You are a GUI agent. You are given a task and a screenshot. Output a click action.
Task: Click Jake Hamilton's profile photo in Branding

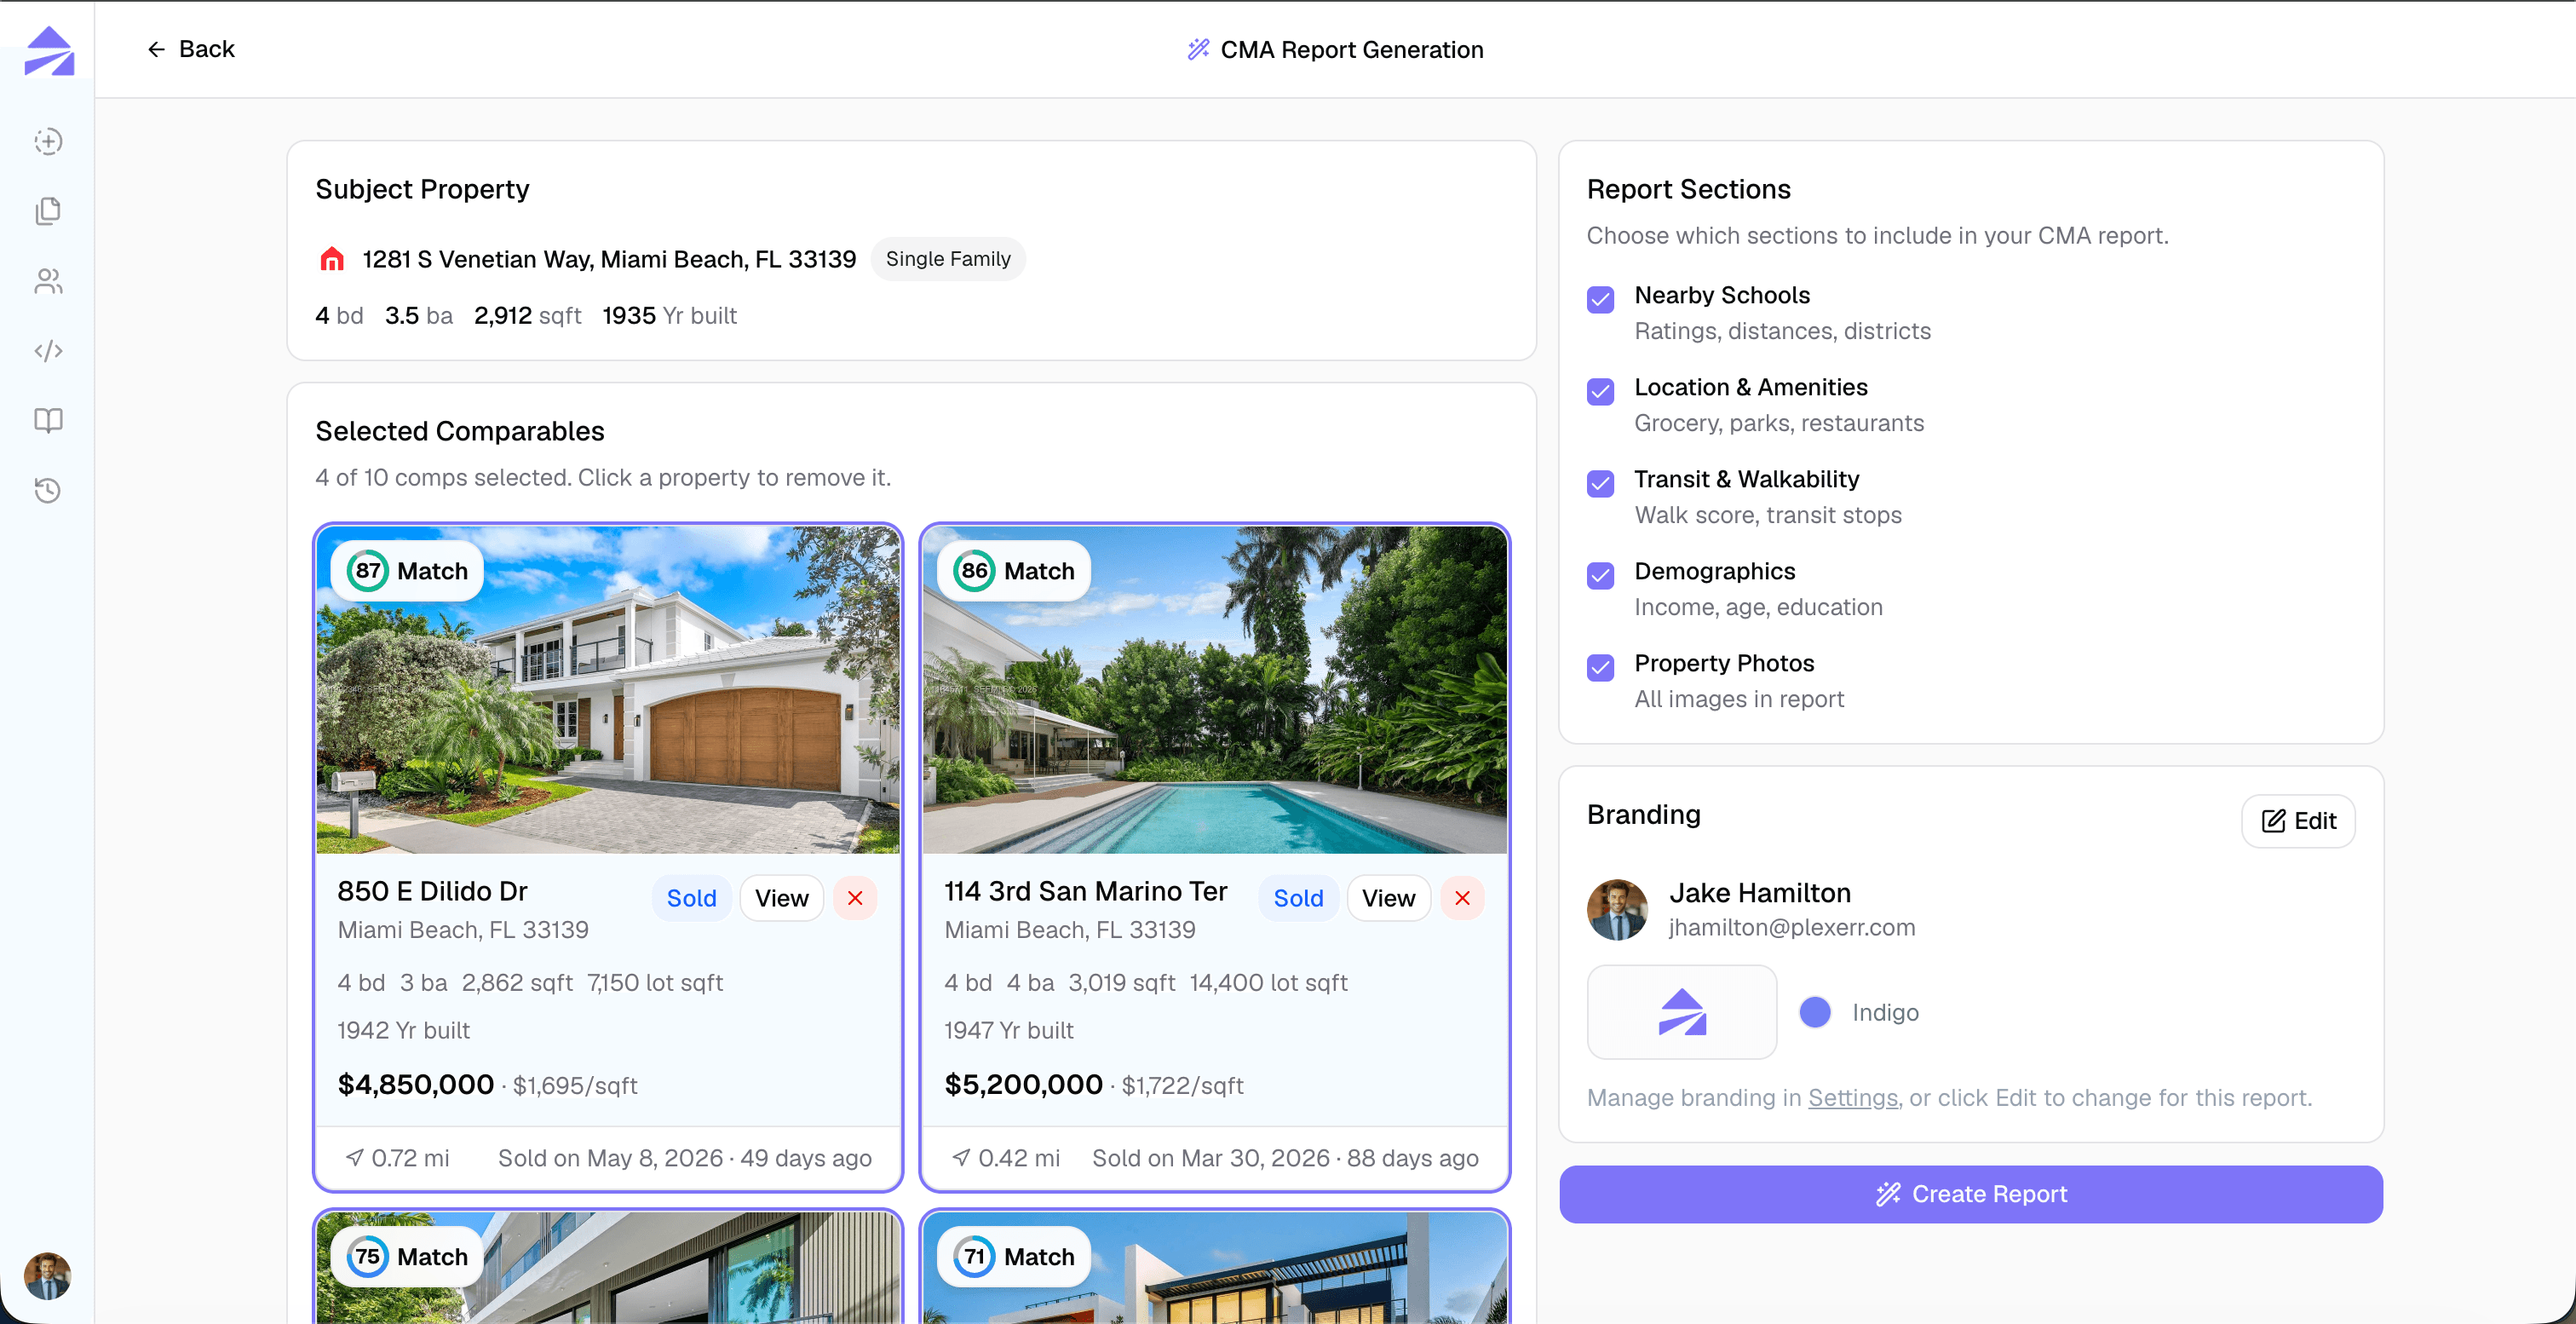(x=1617, y=909)
